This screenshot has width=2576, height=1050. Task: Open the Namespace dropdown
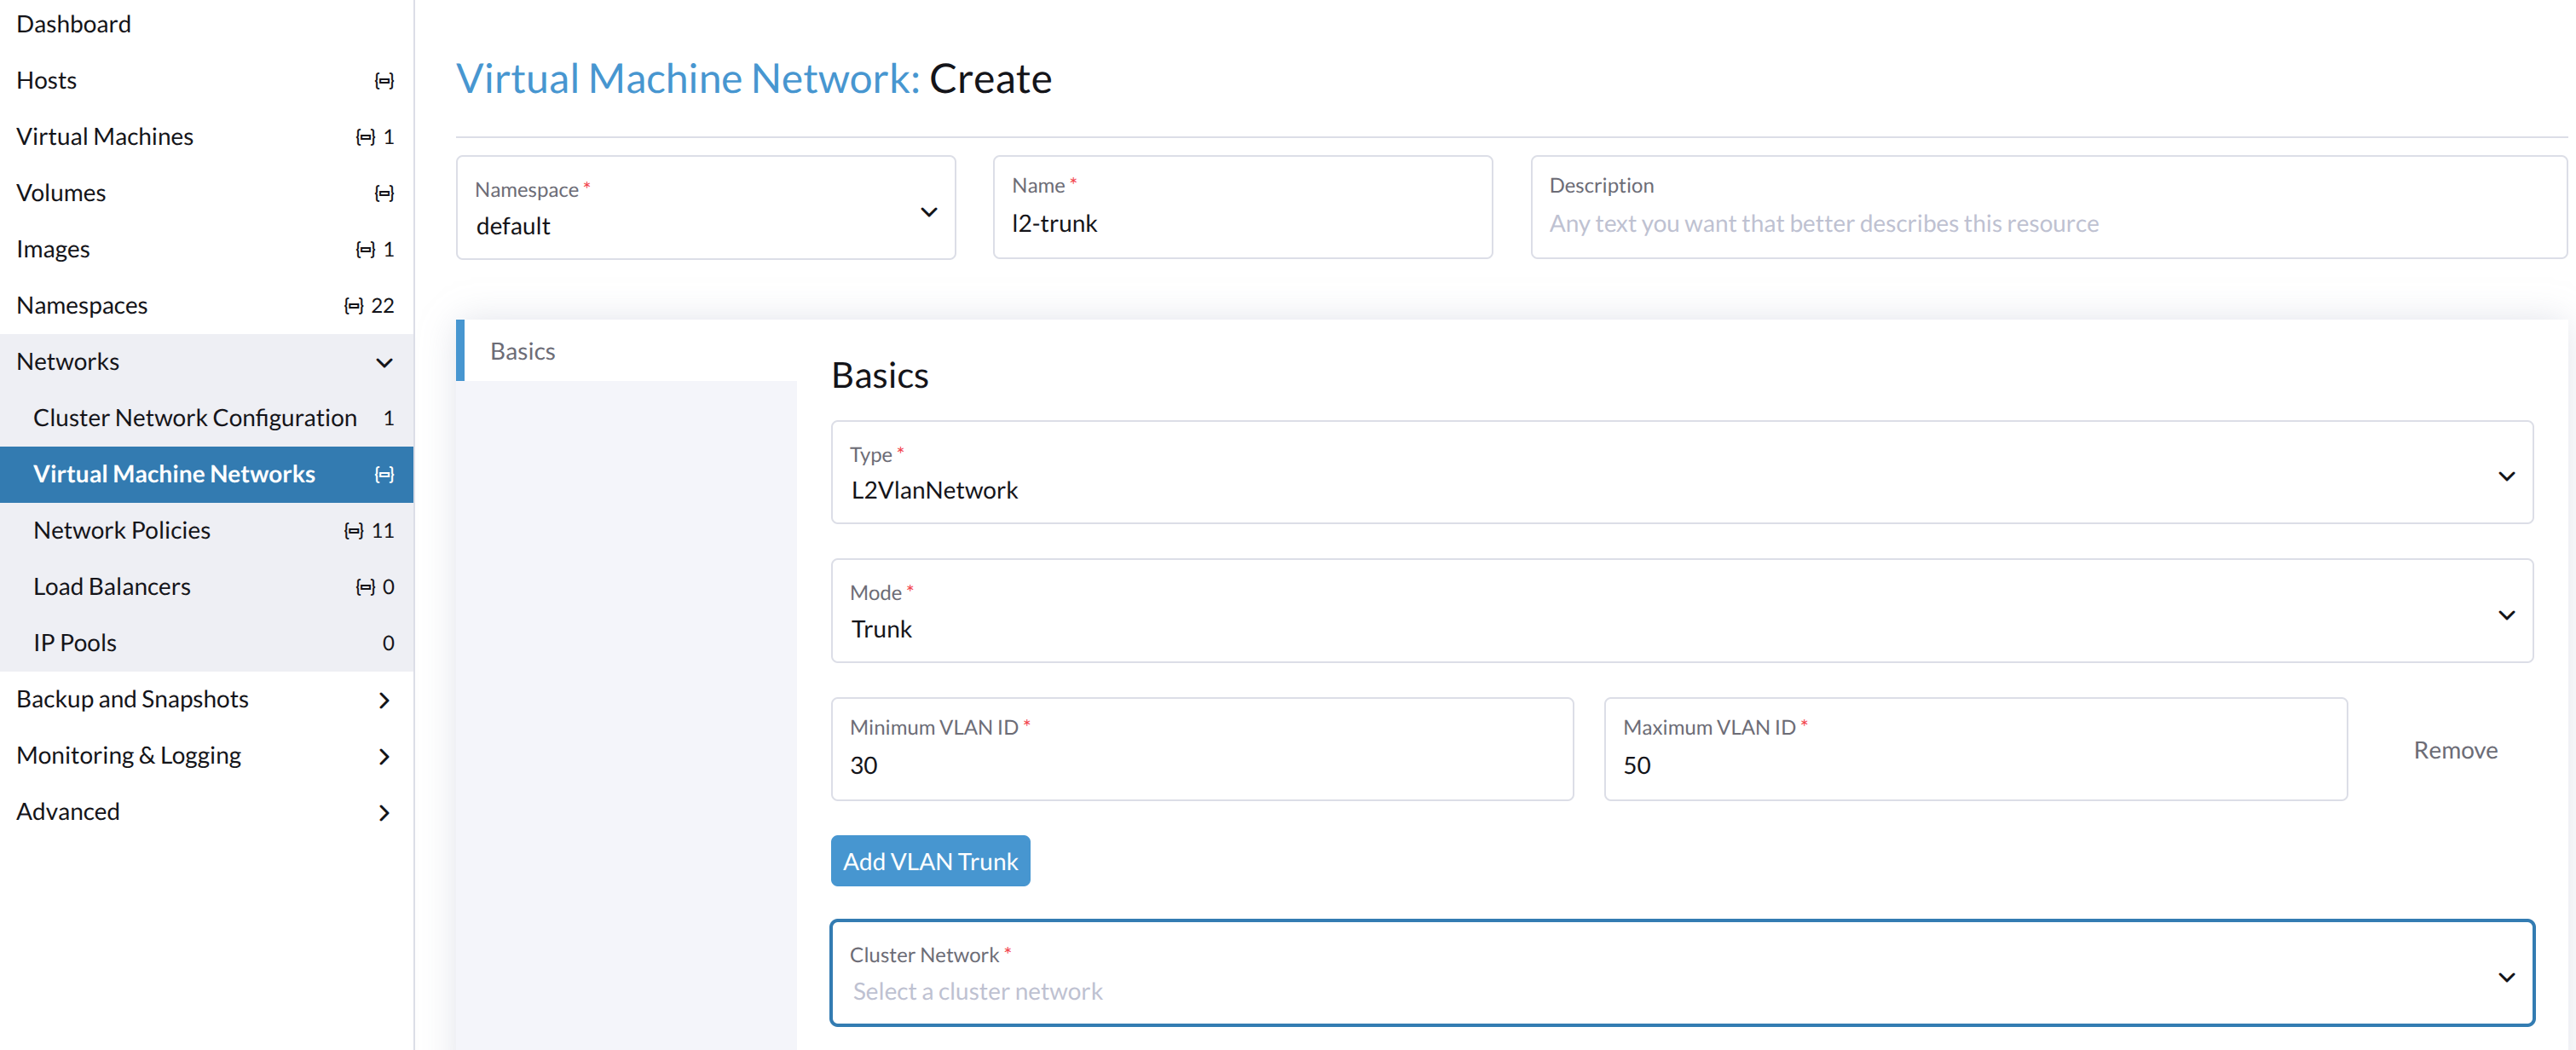pyautogui.click(x=705, y=208)
